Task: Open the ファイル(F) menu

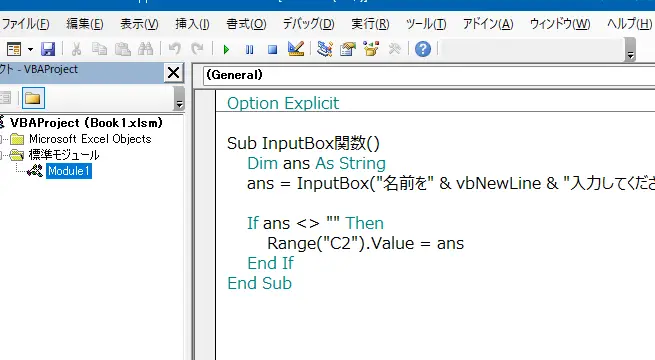Action: [x=25, y=24]
